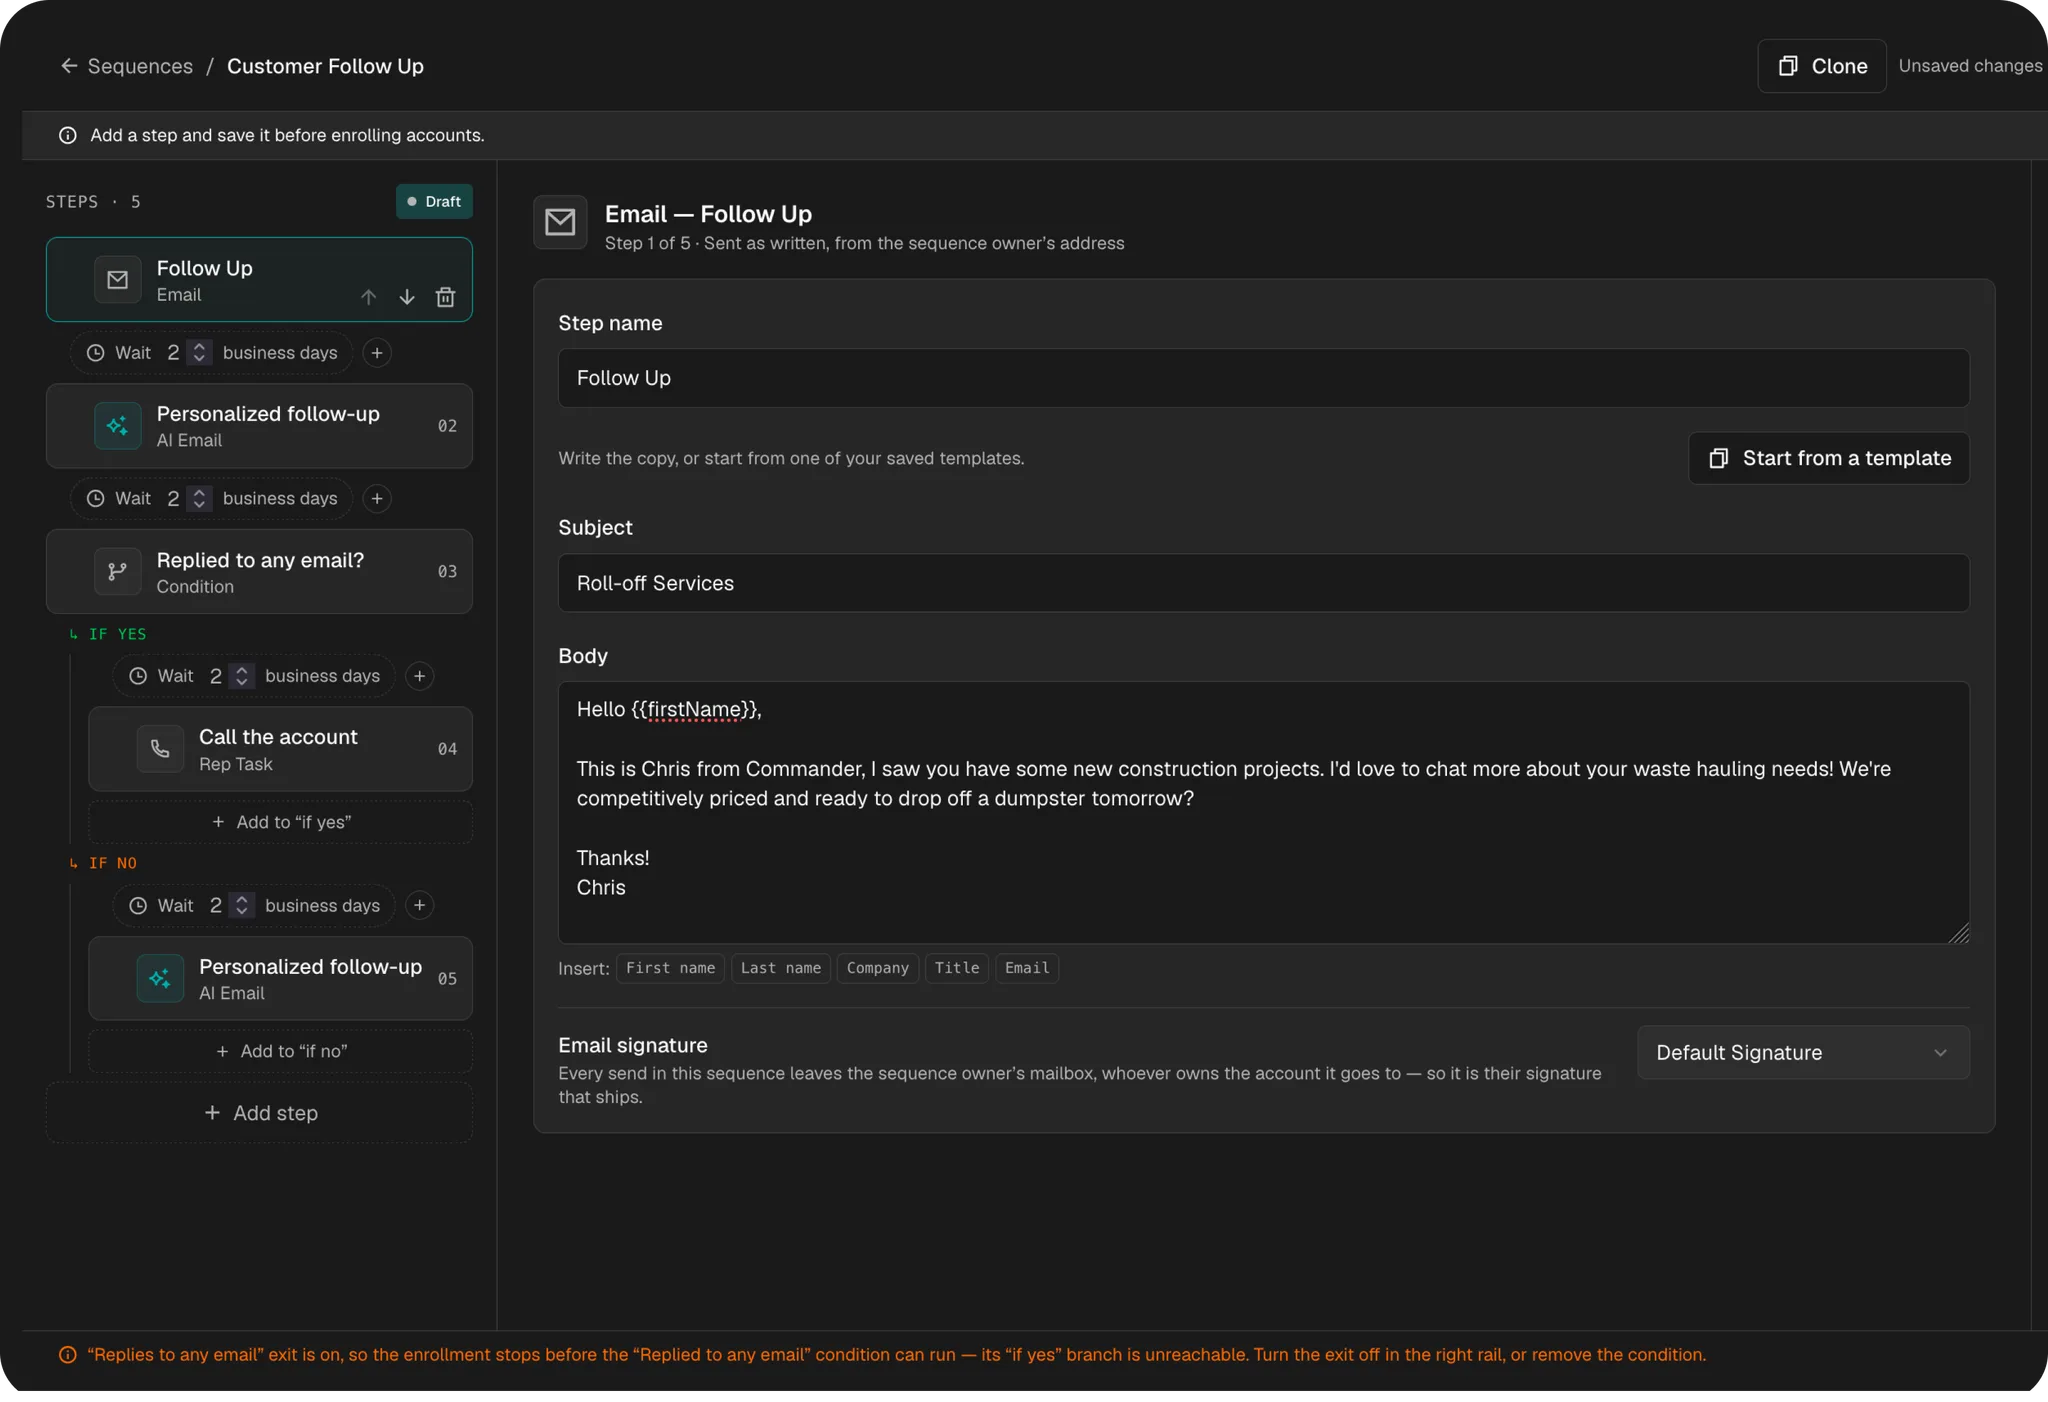Screen dimensions: 2048x1402
Task: Select the Replied to any email? condition step
Action: (x=259, y=572)
